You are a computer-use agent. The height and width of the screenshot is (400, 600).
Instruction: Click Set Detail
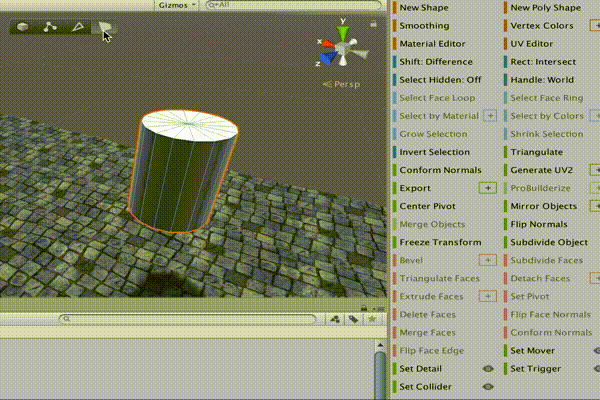[x=420, y=369]
